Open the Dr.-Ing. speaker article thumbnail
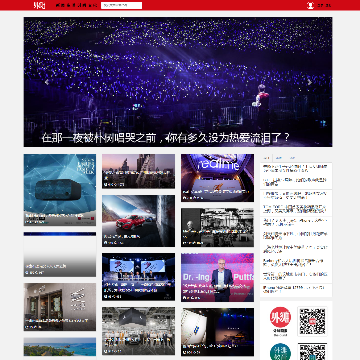The width and height of the screenshot is (360, 360). coord(217,277)
